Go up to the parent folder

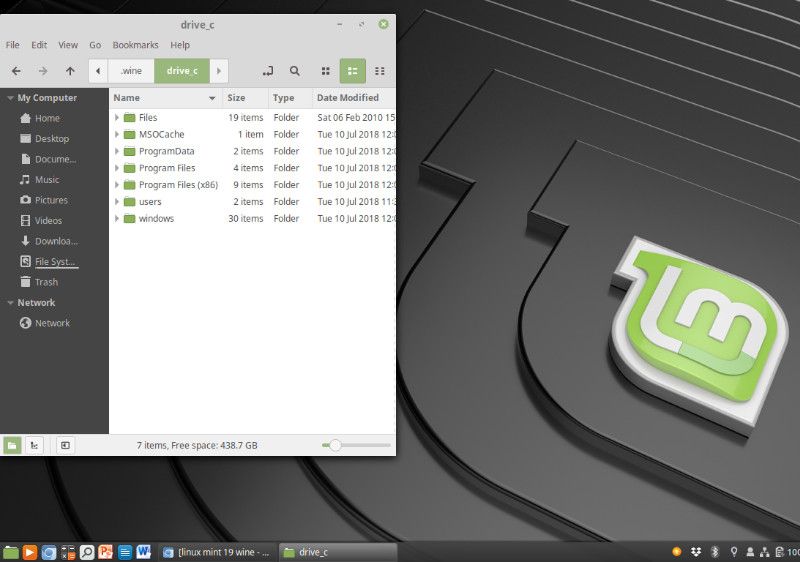pos(70,71)
